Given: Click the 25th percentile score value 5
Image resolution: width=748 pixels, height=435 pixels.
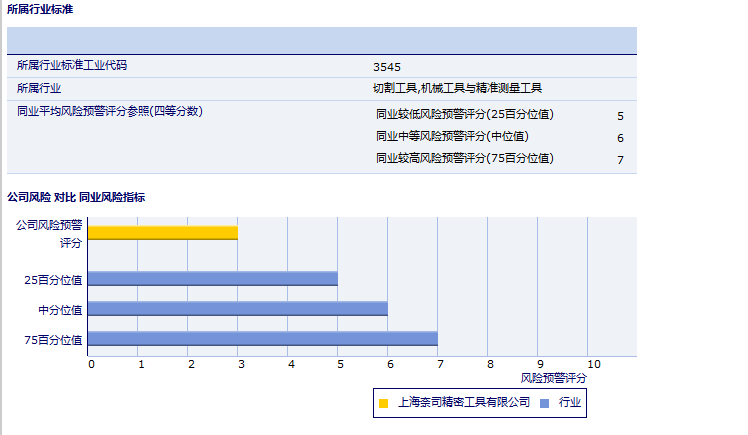Looking at the screenshot, I should [620, 116].
